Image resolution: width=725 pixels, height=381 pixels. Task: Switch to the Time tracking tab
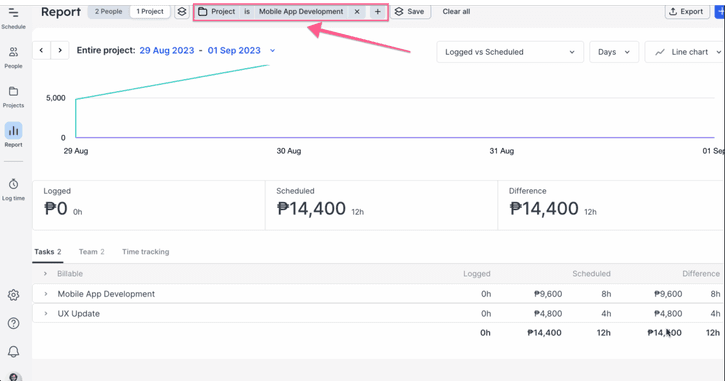pos(146,252)
